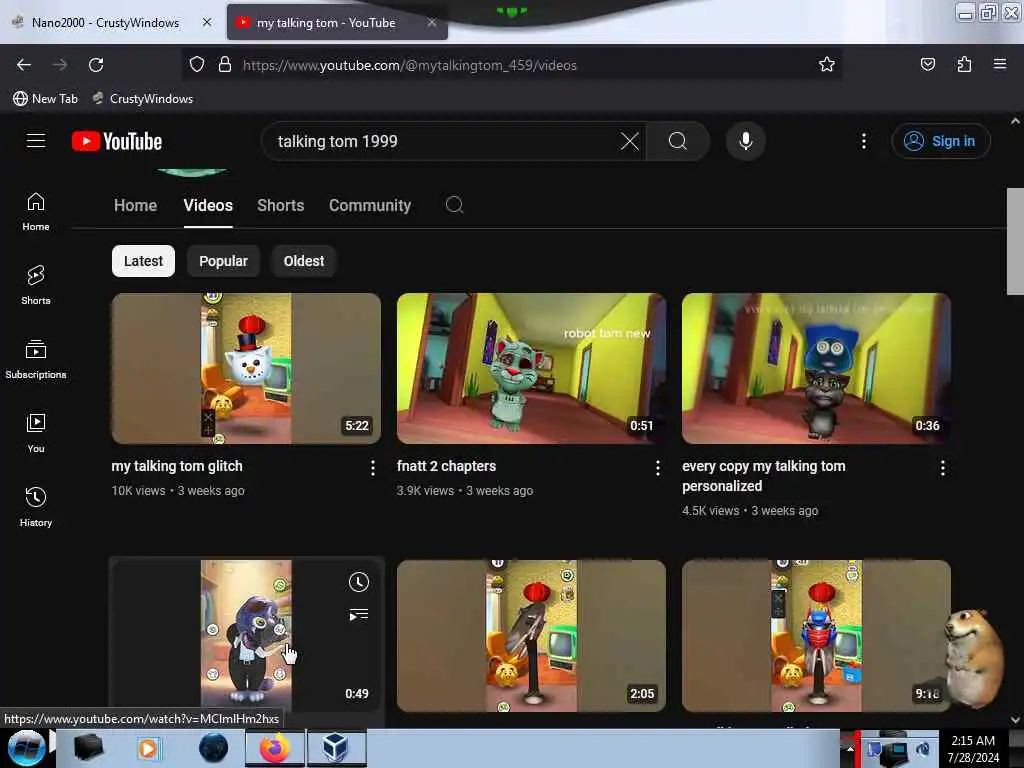Save page to Pocket
1024x768 pixels.
coord(927,65)
